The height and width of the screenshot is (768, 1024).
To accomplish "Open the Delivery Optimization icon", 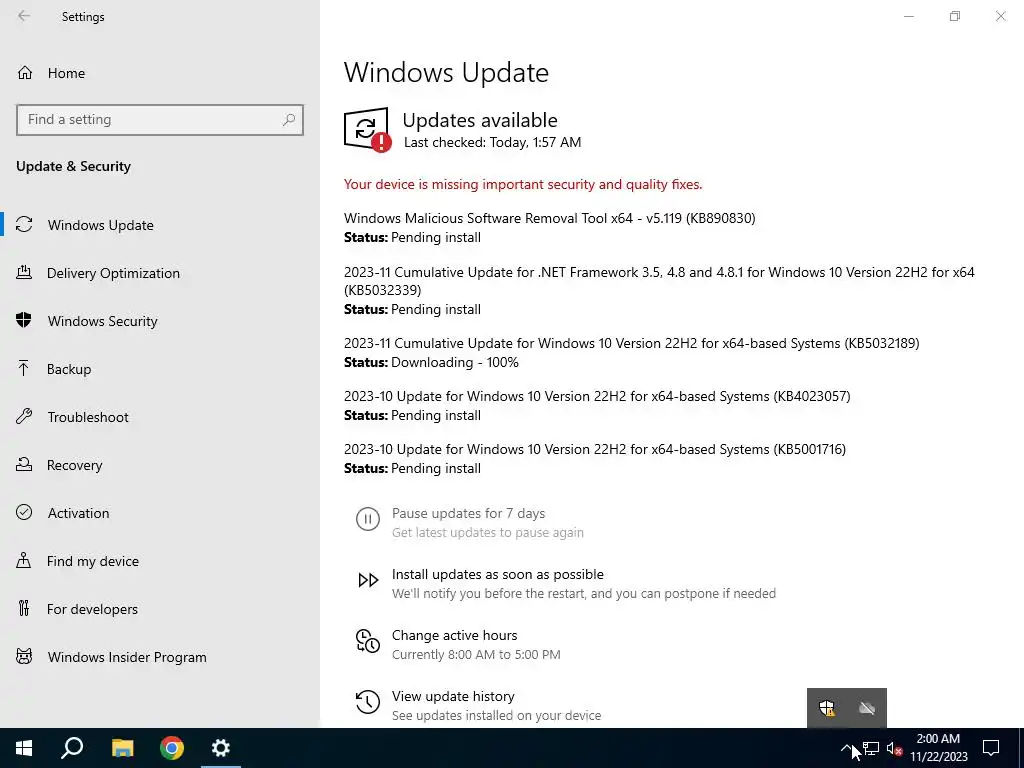I will 24,272.
